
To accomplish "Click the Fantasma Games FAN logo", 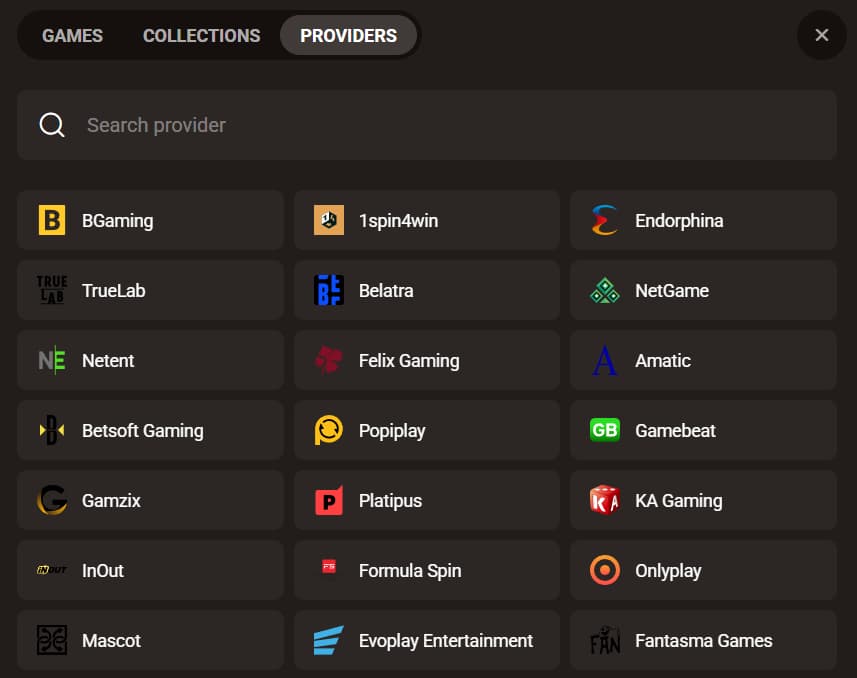I will click(604, 640).
